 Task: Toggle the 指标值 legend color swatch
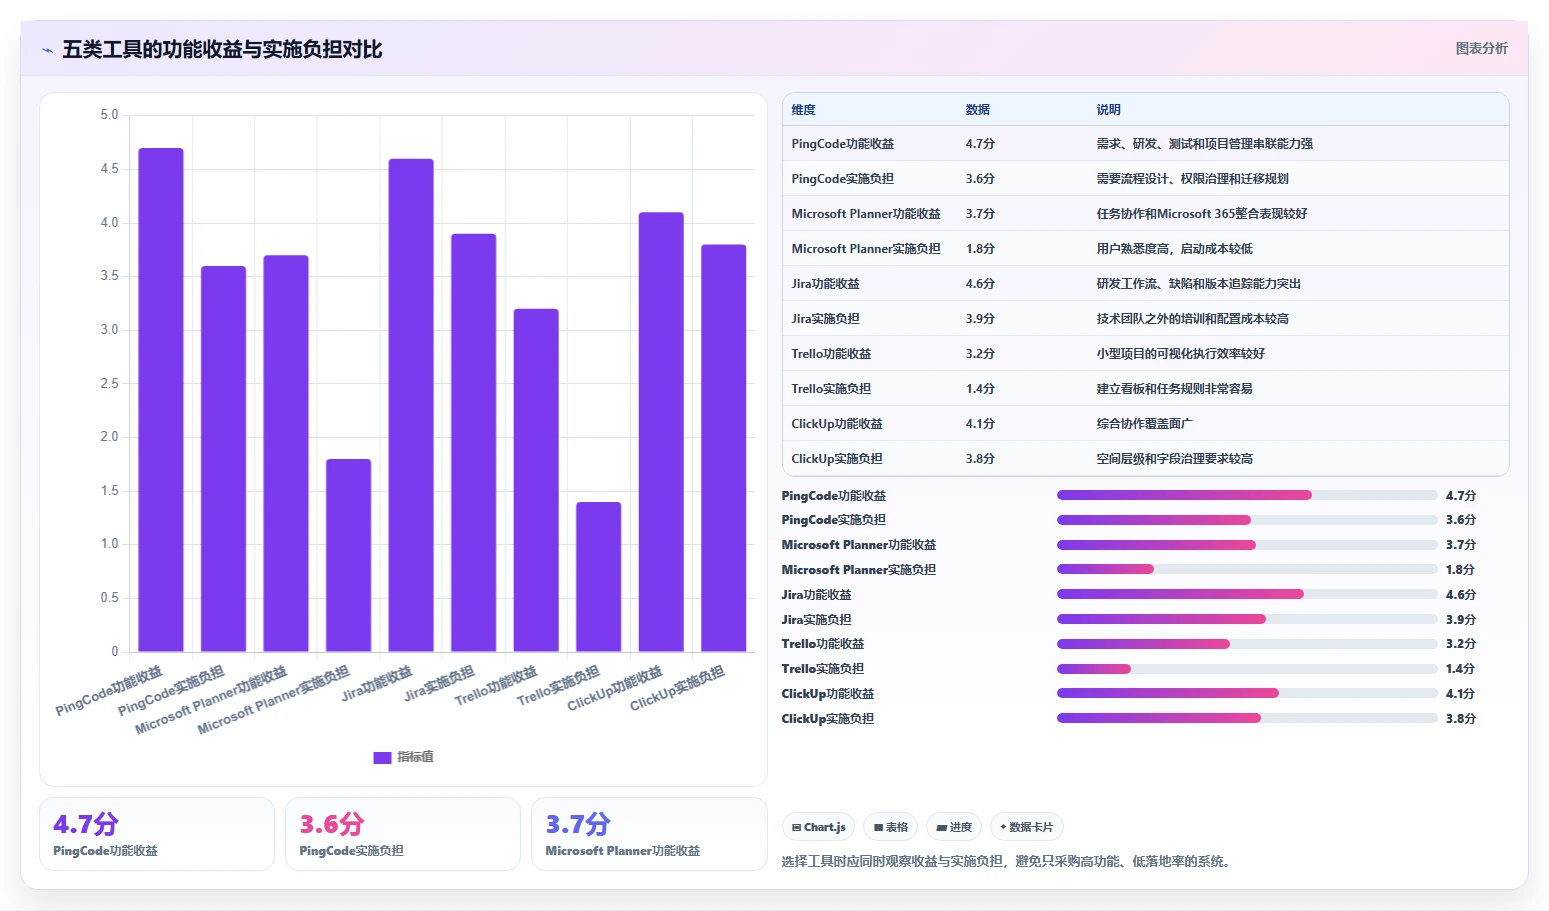pyautogui.click(x=382, y=758)
